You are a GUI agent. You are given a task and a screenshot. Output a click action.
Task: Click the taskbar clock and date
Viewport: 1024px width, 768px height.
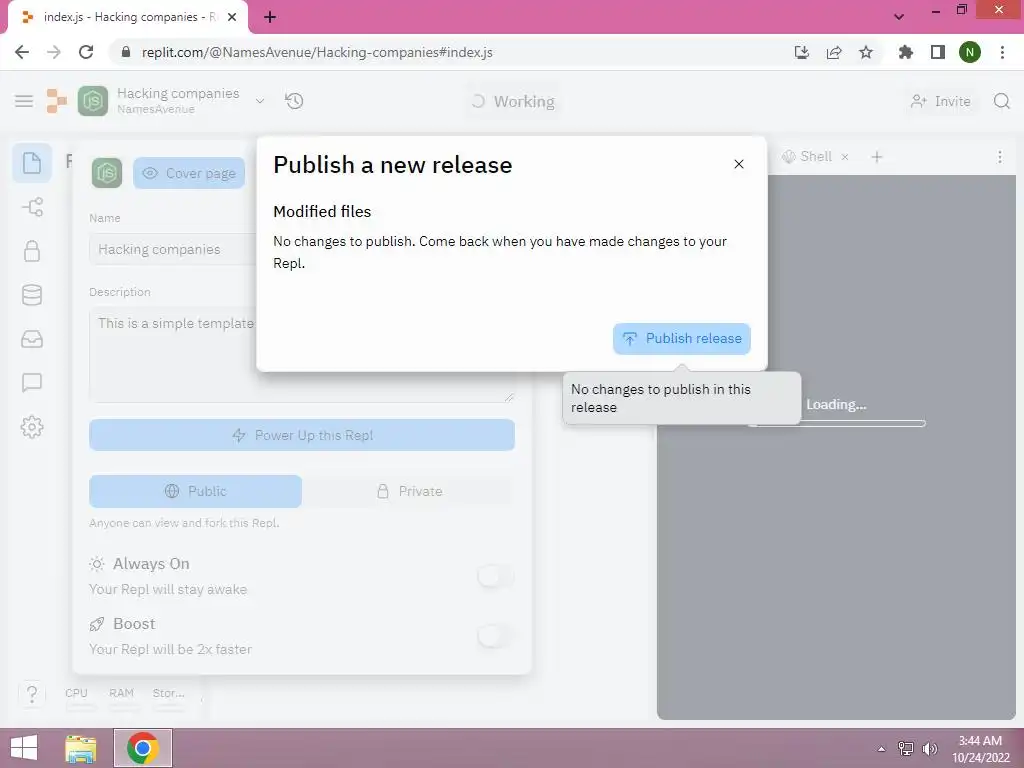(x=980, y=749)
